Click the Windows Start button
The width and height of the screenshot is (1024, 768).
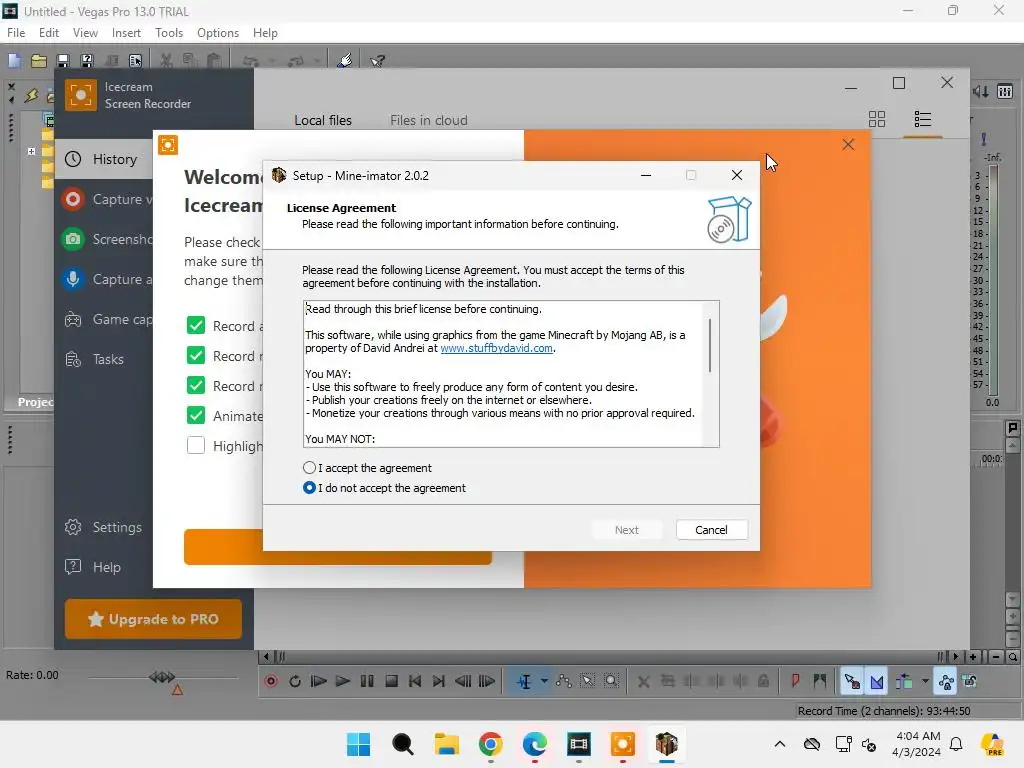click(358, 744)
